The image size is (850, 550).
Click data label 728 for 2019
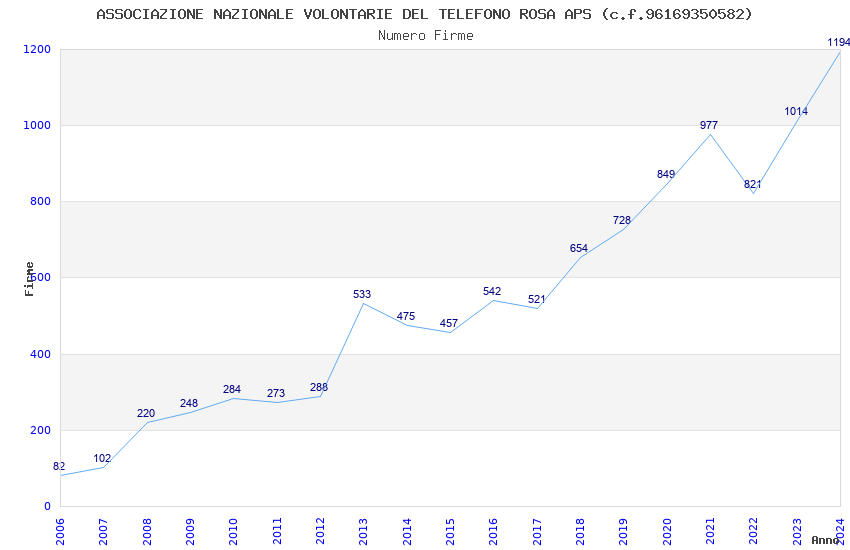pyautogui.click(x=622, y=220)
